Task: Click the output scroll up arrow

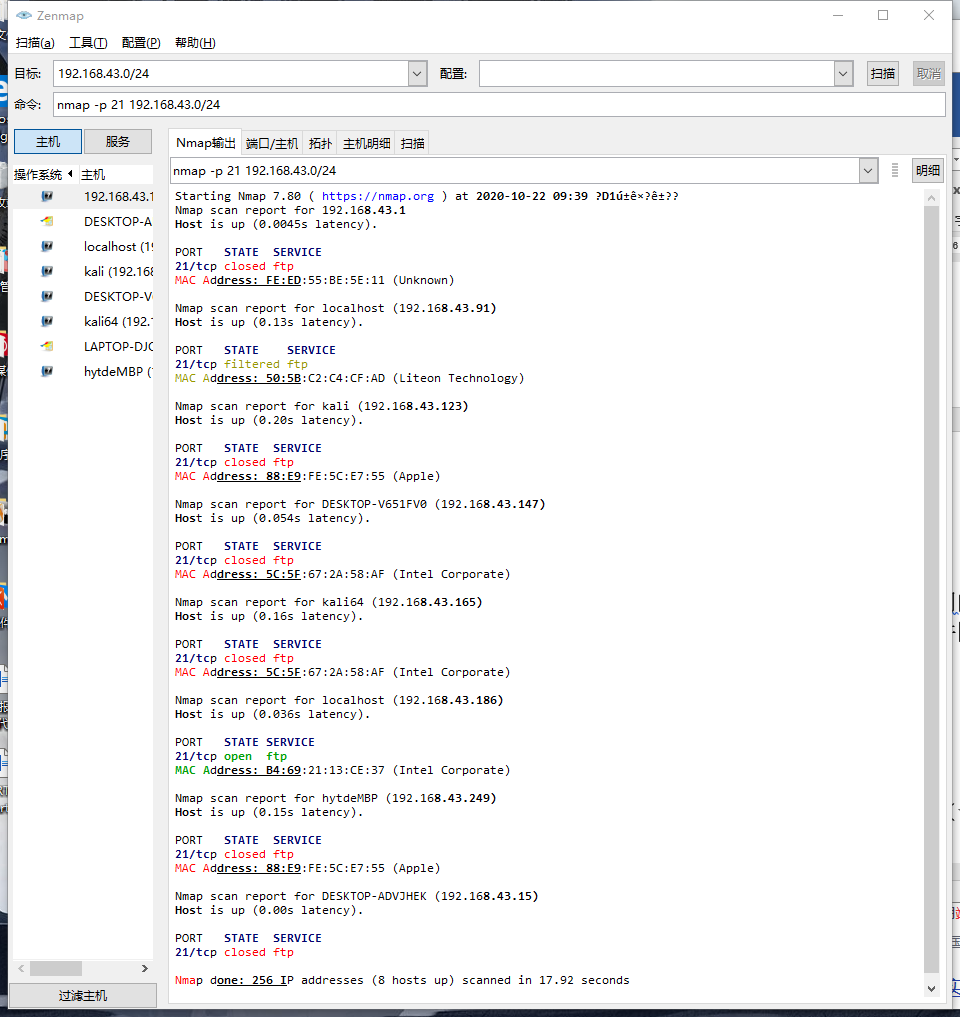Action: [931, 198]
